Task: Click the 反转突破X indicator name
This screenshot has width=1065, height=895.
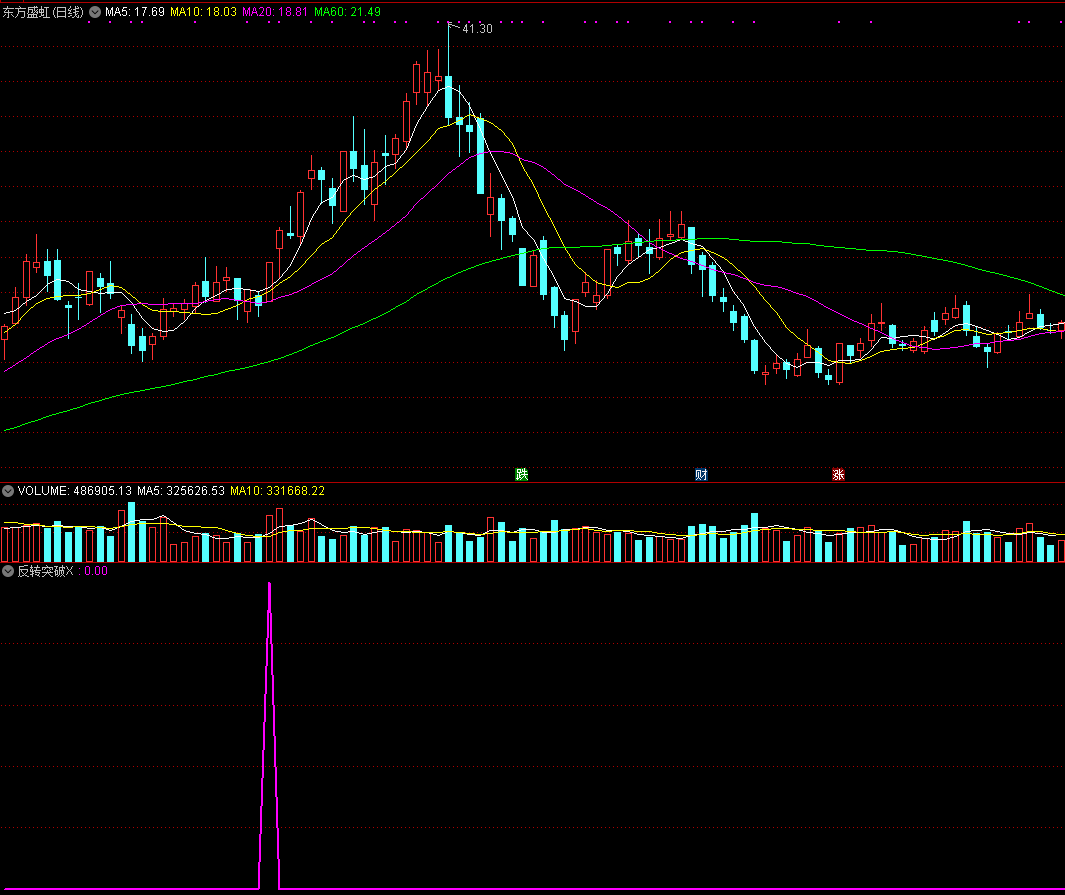Action: (45, 571)
